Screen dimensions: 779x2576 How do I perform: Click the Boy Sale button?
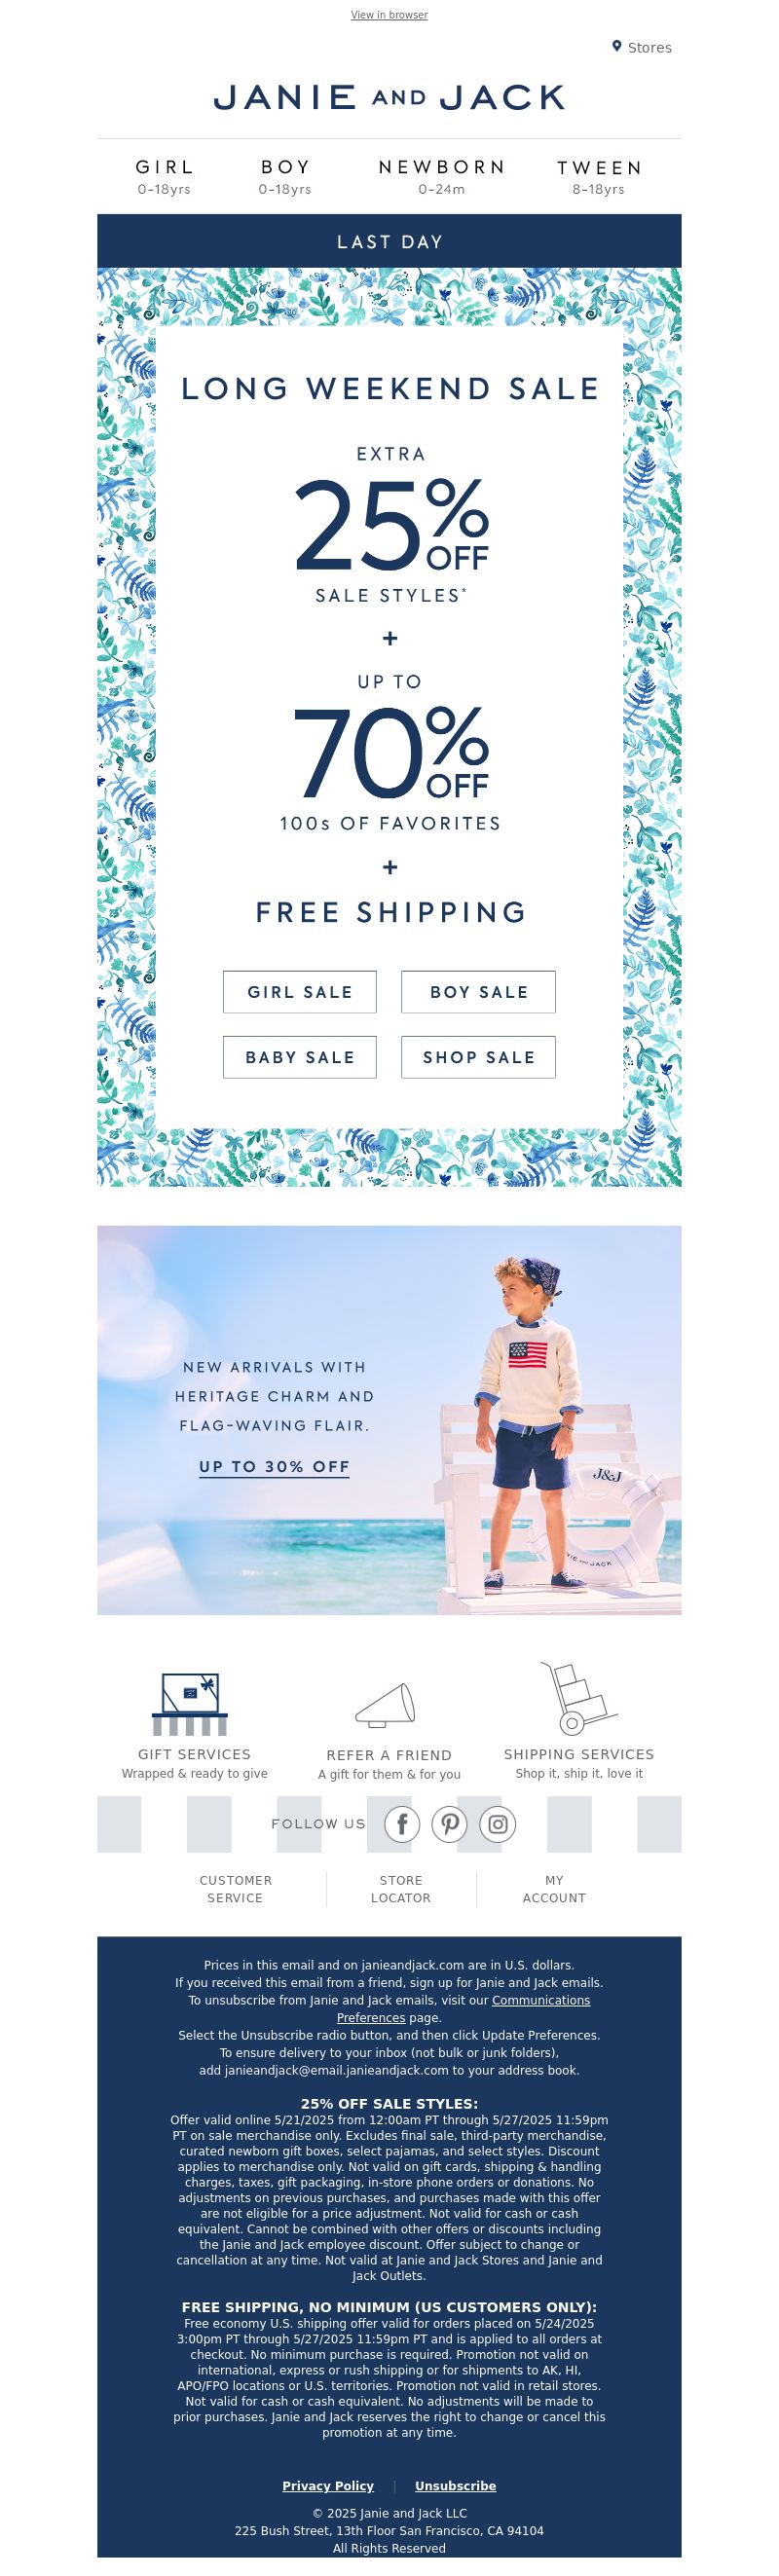pyautogui.click(x=479, y=992)
